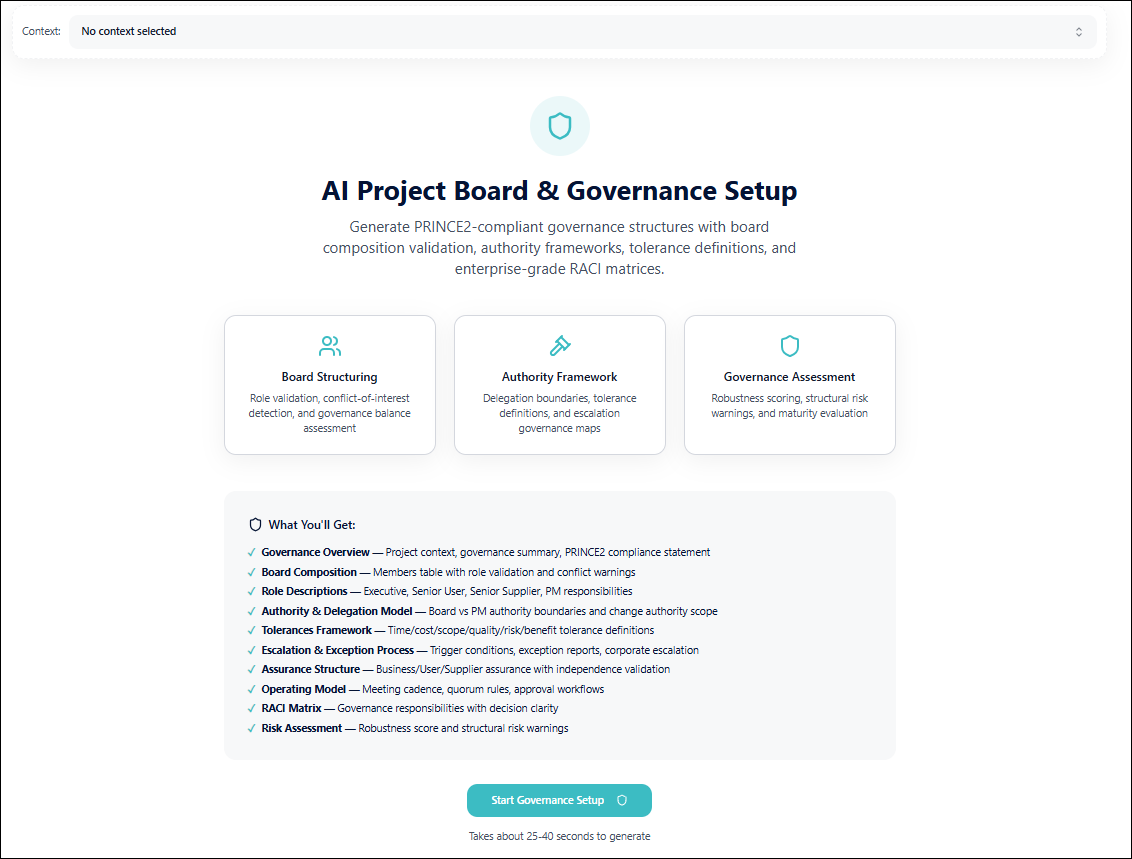1132x859 pixels.
Task: Click checkmark next to Operating Model
Action: pyautogui.click(x=251, y=689)
